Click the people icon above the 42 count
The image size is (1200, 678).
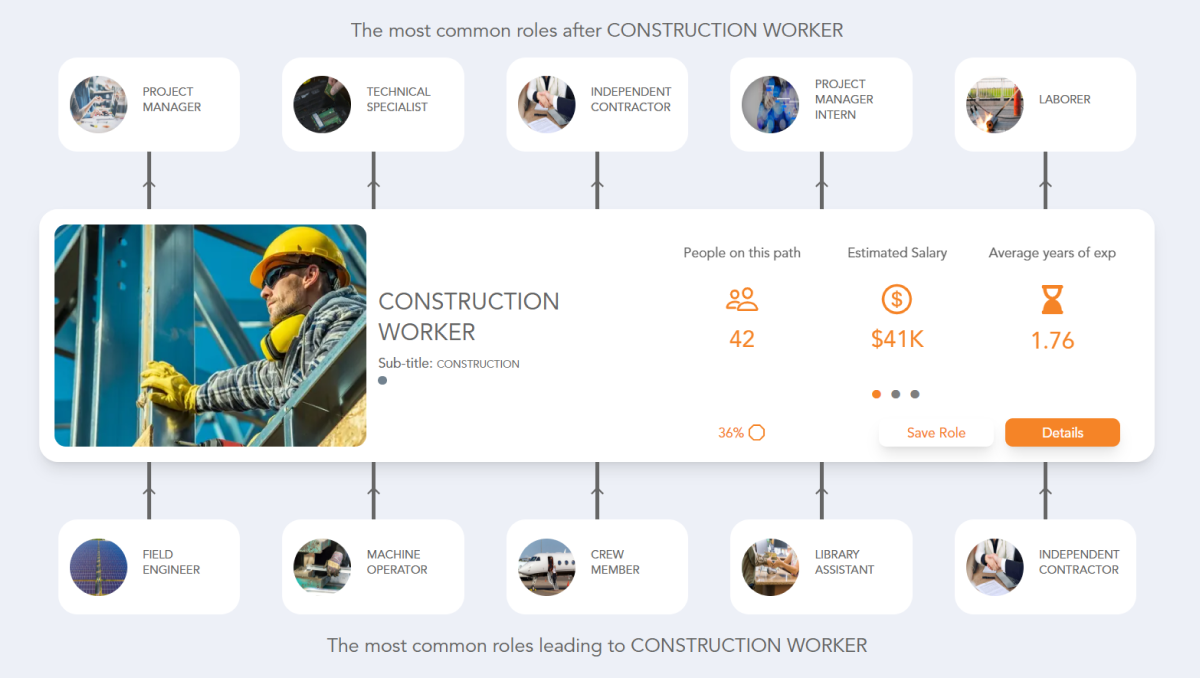click(741, 298)
